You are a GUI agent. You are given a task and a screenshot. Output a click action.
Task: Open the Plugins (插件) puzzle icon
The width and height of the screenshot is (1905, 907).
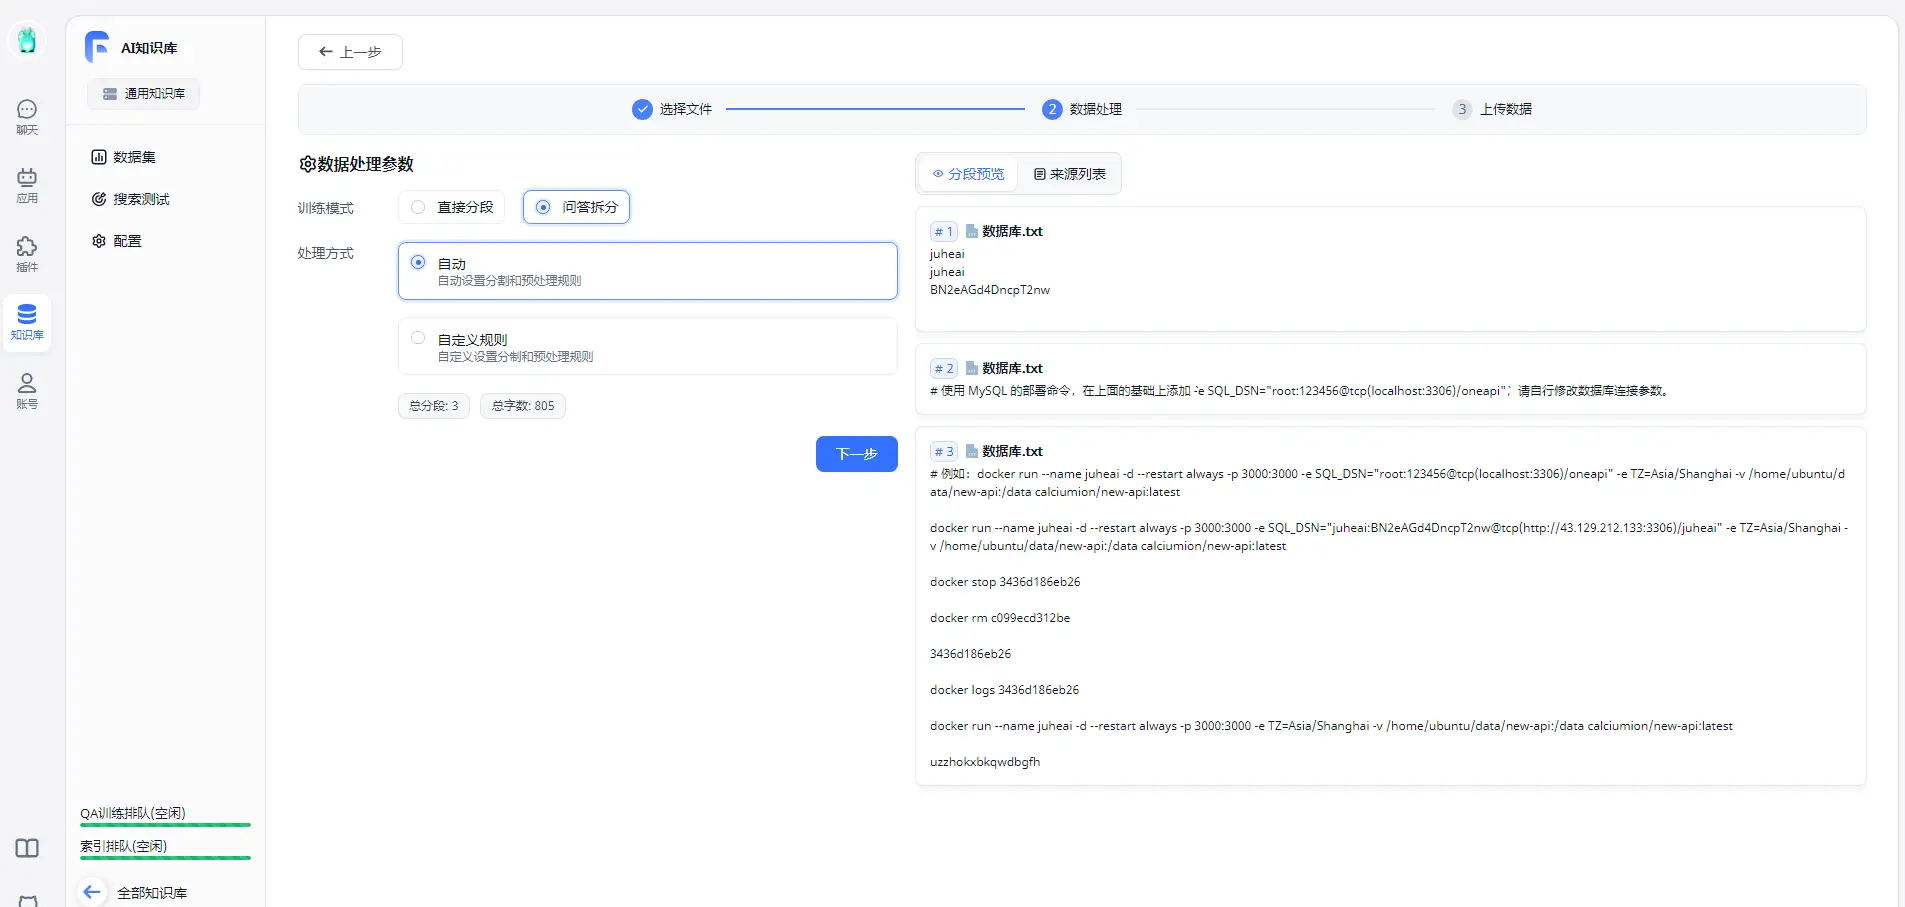click(x=27, y=254)
